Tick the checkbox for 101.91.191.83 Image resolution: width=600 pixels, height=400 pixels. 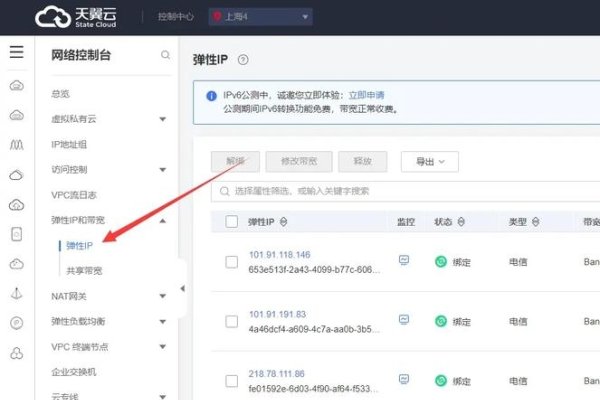(232, 322)
